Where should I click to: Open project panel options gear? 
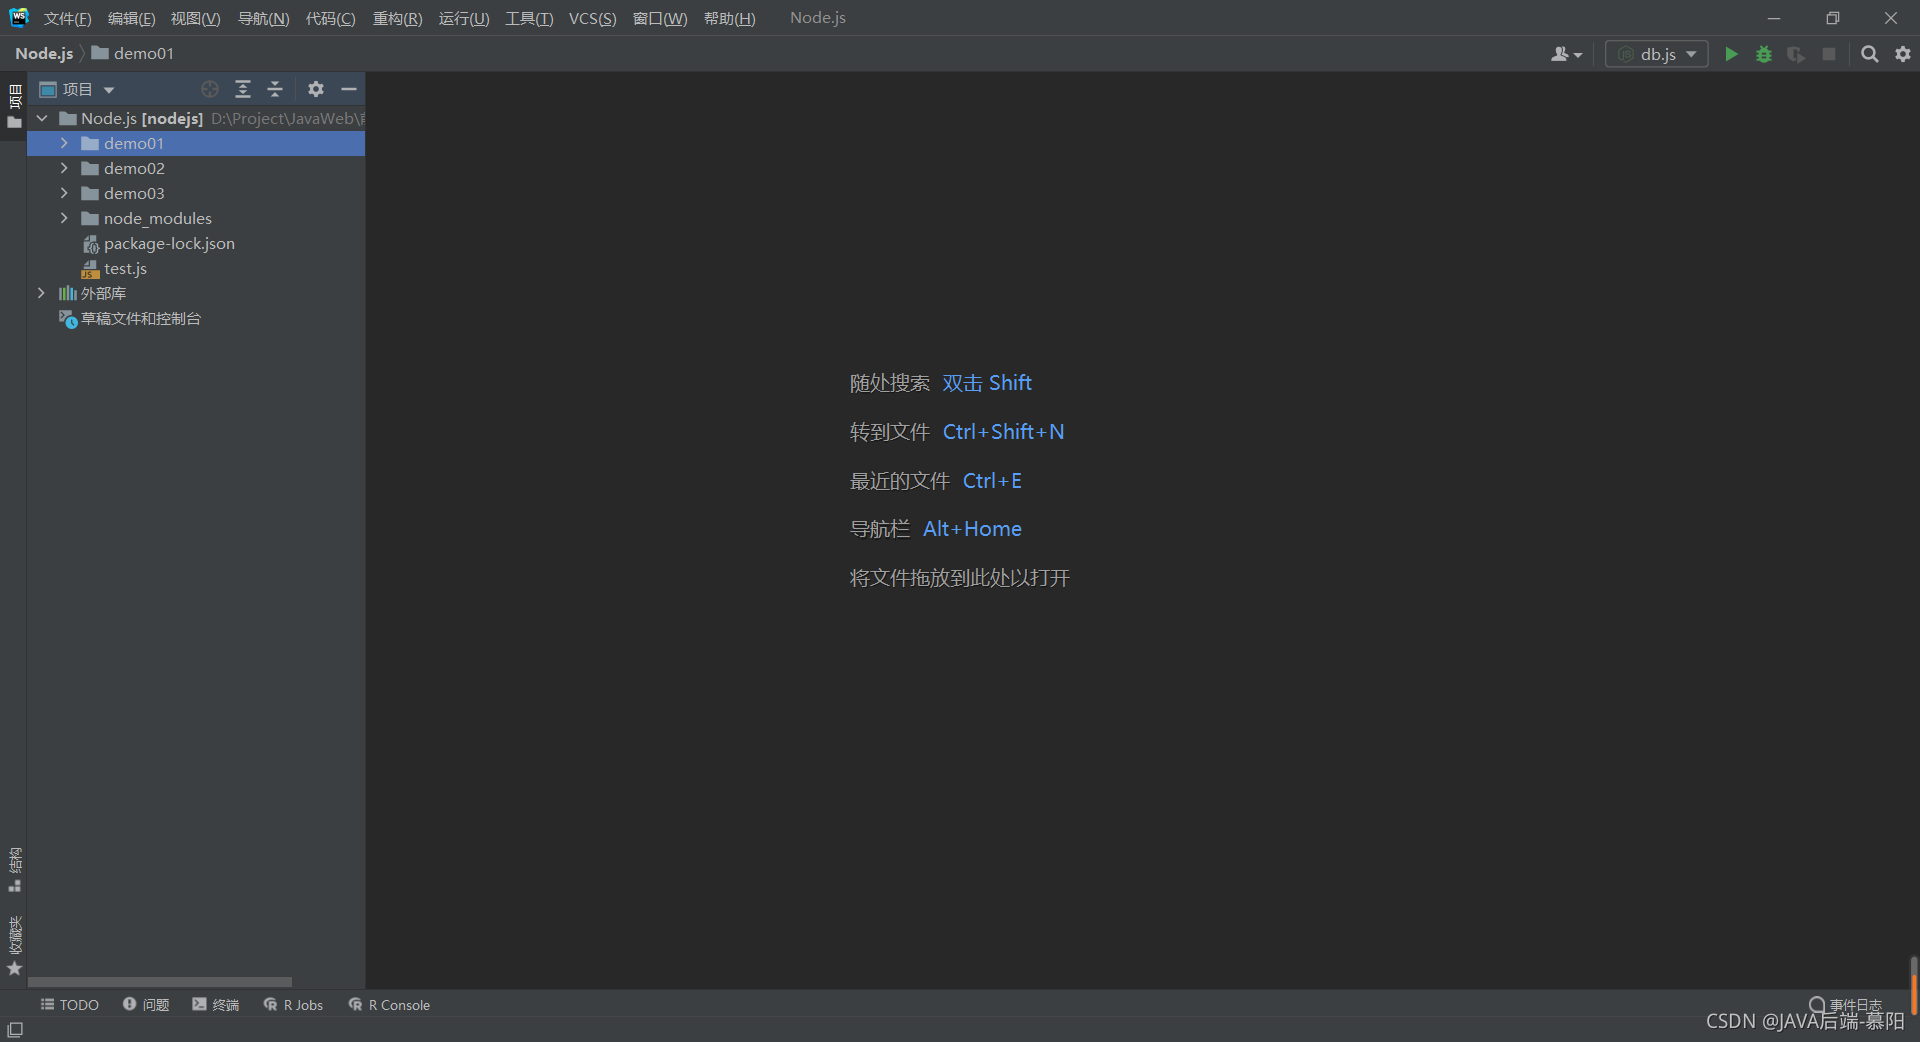pyautogui.click(x=316, y=89)
